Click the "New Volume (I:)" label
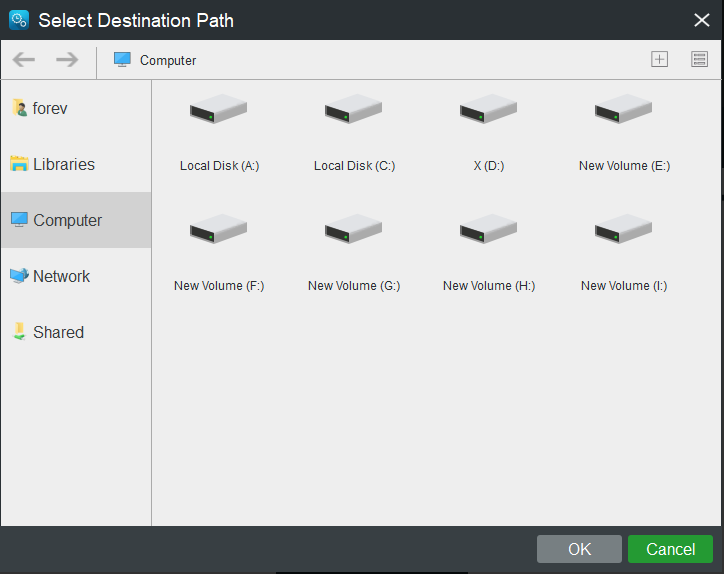This screenshot has width=724, height=574. (x=624, y=286)
